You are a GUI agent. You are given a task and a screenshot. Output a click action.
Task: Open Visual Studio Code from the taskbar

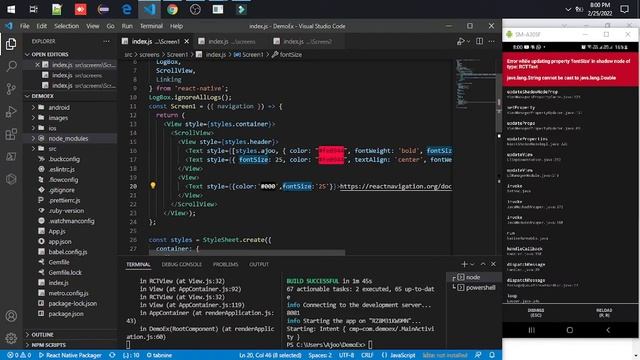point(149,9)
